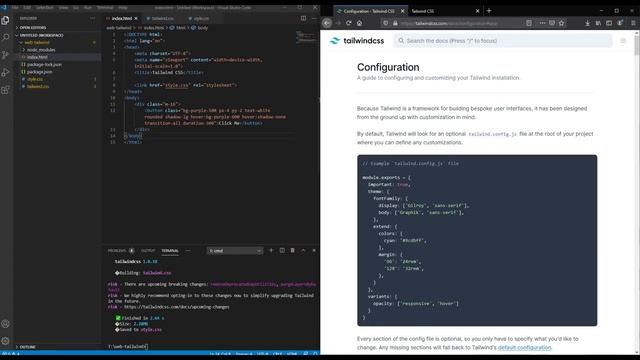Open the tracking protection shield icon in Firefox
This screenshot has width=640, height=360.
click(386, 23)
